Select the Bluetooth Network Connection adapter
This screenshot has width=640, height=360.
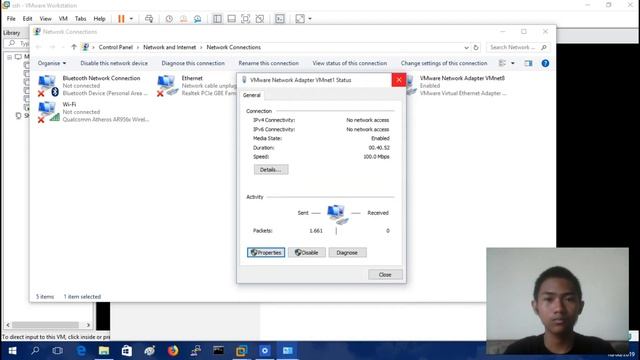[x=93, y=86]
